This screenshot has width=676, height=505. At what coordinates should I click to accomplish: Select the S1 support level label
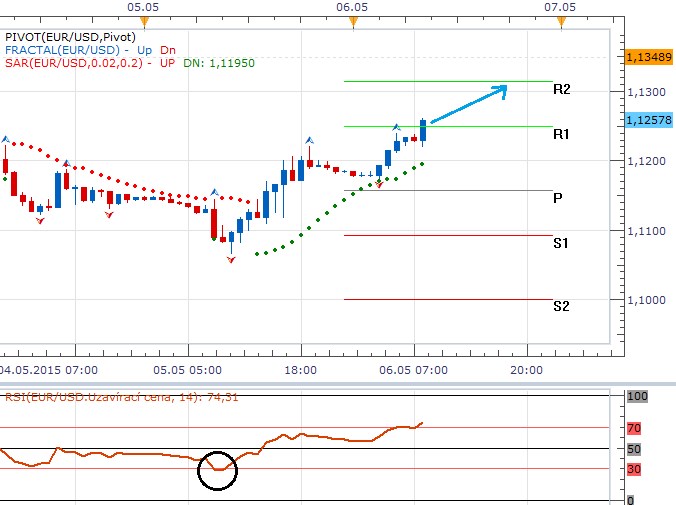coord(561,243)
